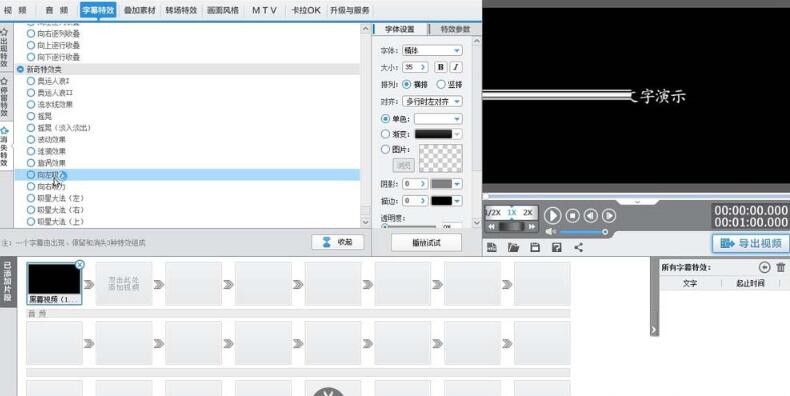Select the 摇晃（淡入淡出）effect

[59, 128]
